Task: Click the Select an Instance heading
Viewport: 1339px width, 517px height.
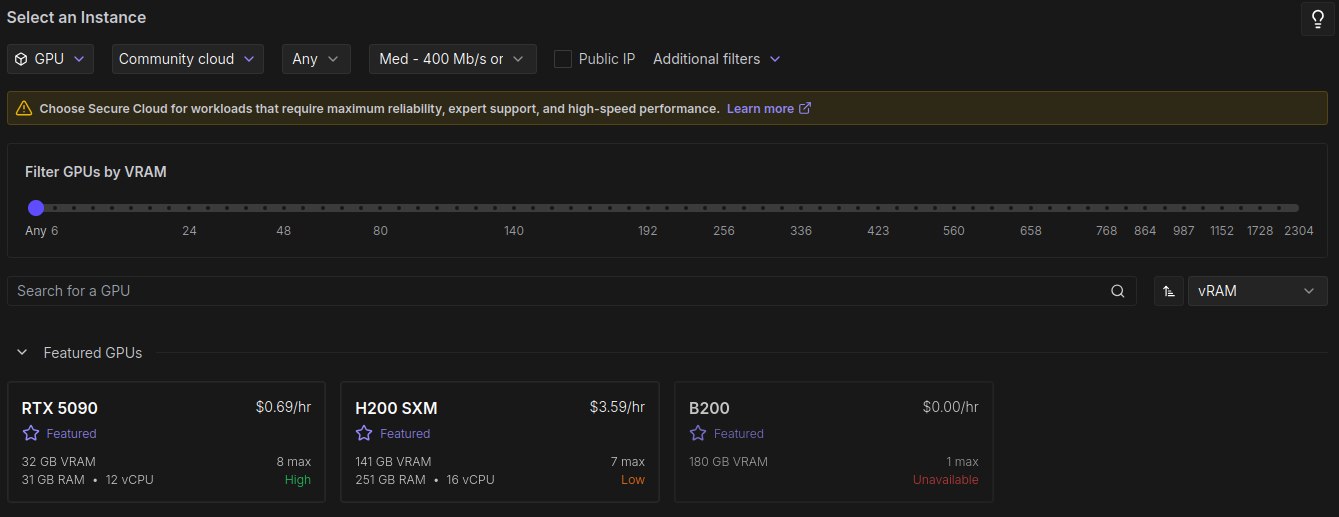Action: click(76, 17)
